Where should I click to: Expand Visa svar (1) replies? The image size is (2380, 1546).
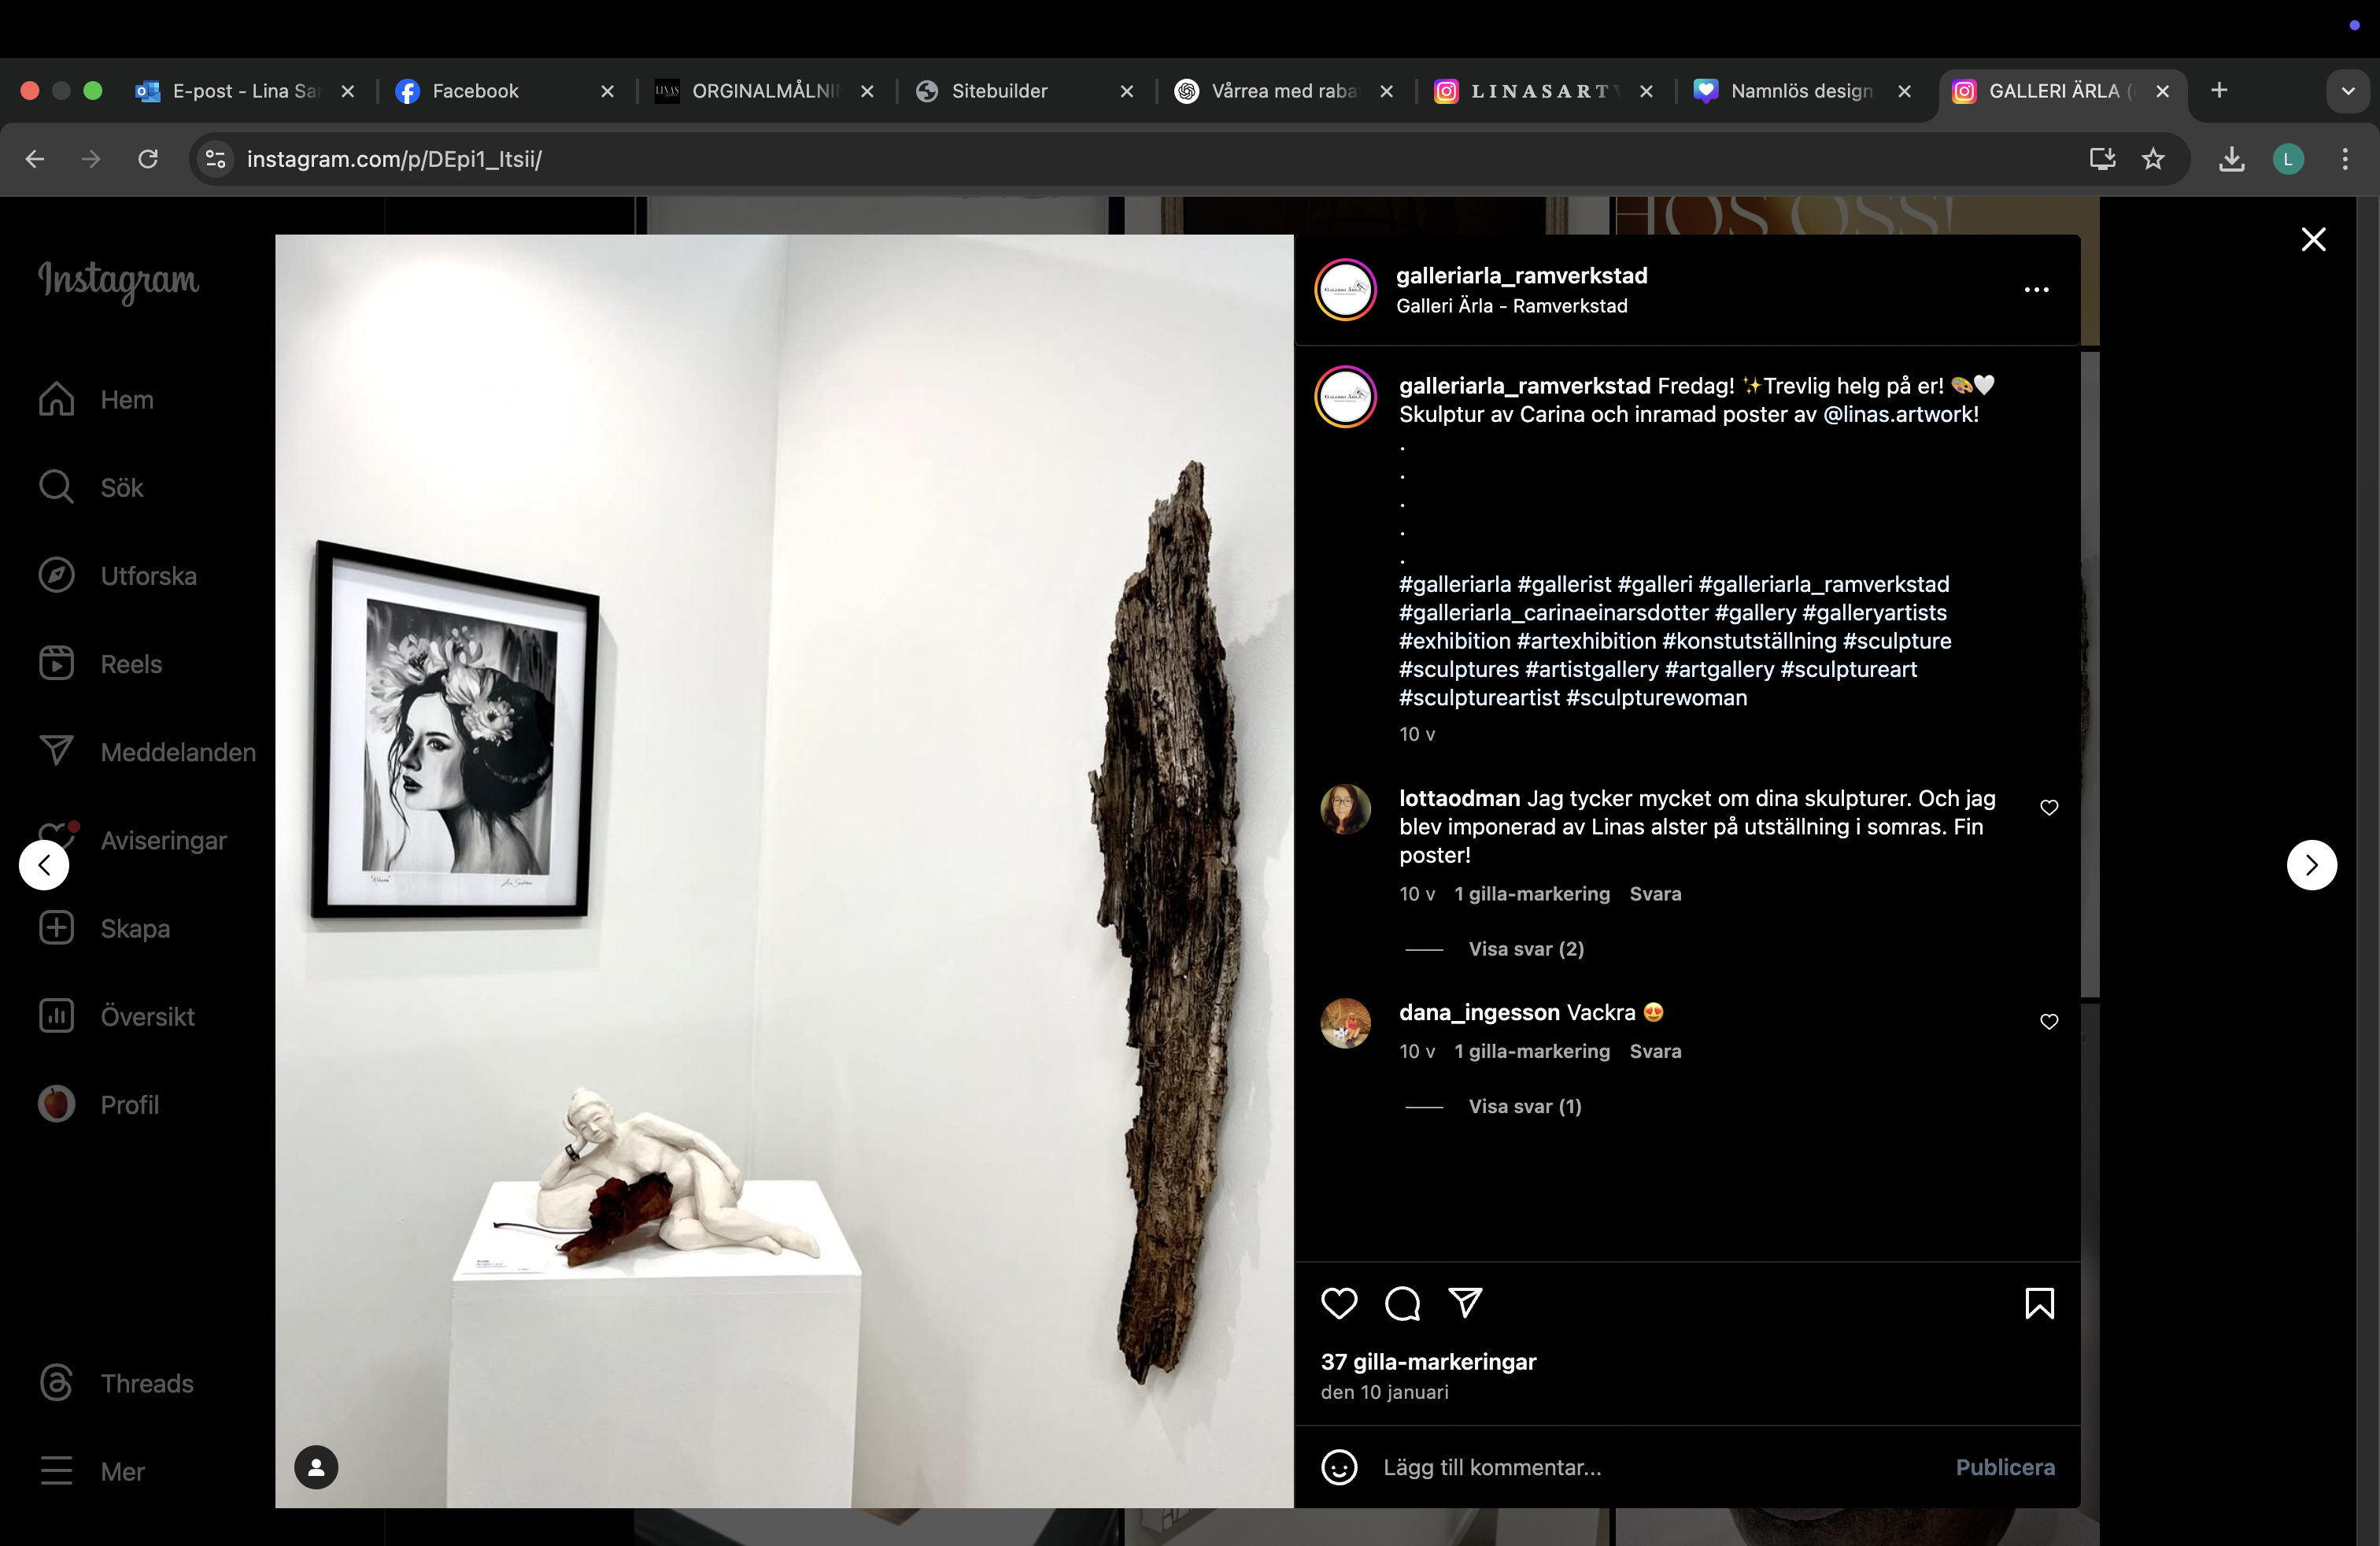(1524, 1105)
